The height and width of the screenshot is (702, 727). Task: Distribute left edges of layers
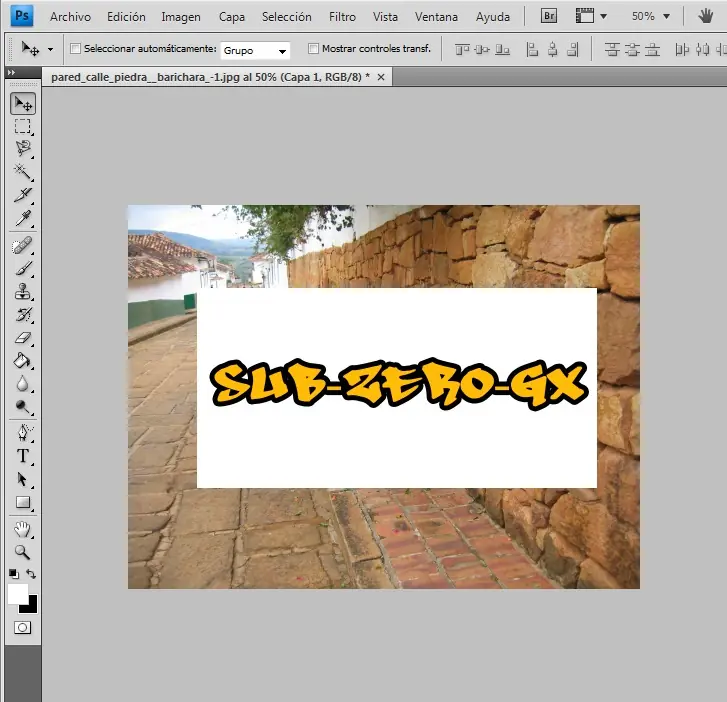tap(682, 49)
